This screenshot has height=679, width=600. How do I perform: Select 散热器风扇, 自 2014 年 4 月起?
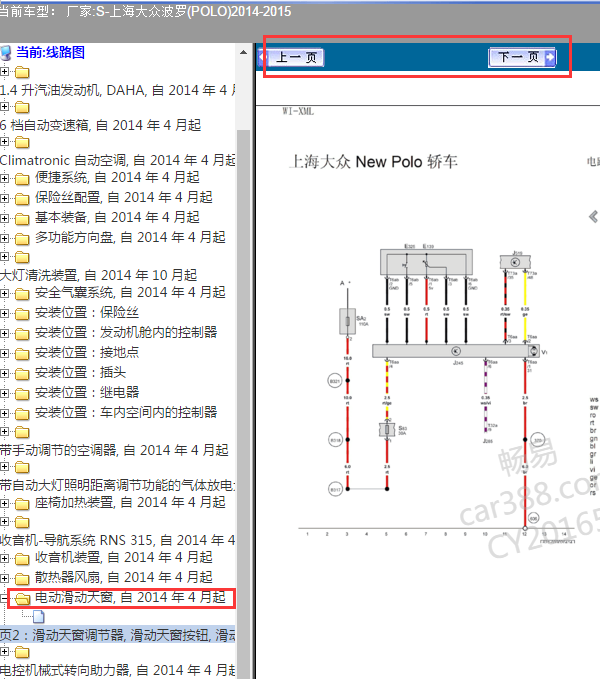pos(124,577)
